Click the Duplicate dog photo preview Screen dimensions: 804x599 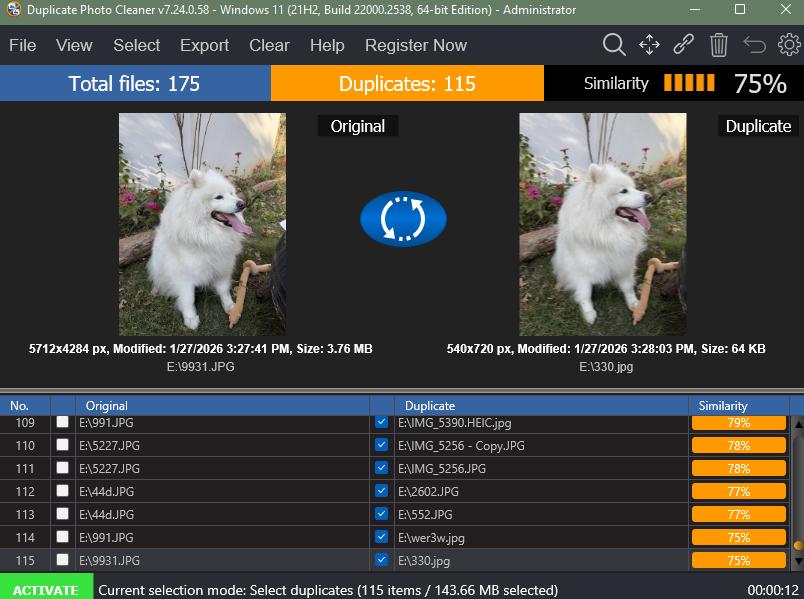(x=603, y=225)
